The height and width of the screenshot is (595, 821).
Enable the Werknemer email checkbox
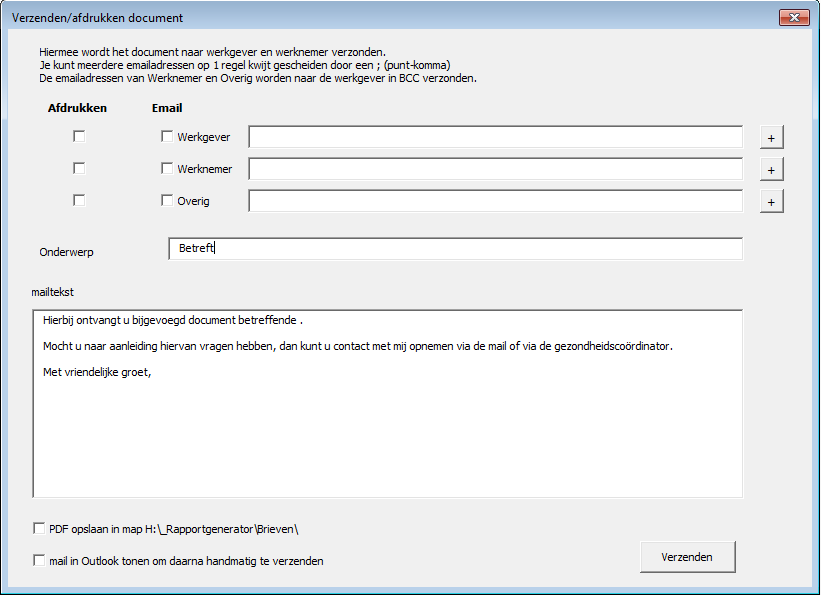pyautogui.click(x=167, y=169)
